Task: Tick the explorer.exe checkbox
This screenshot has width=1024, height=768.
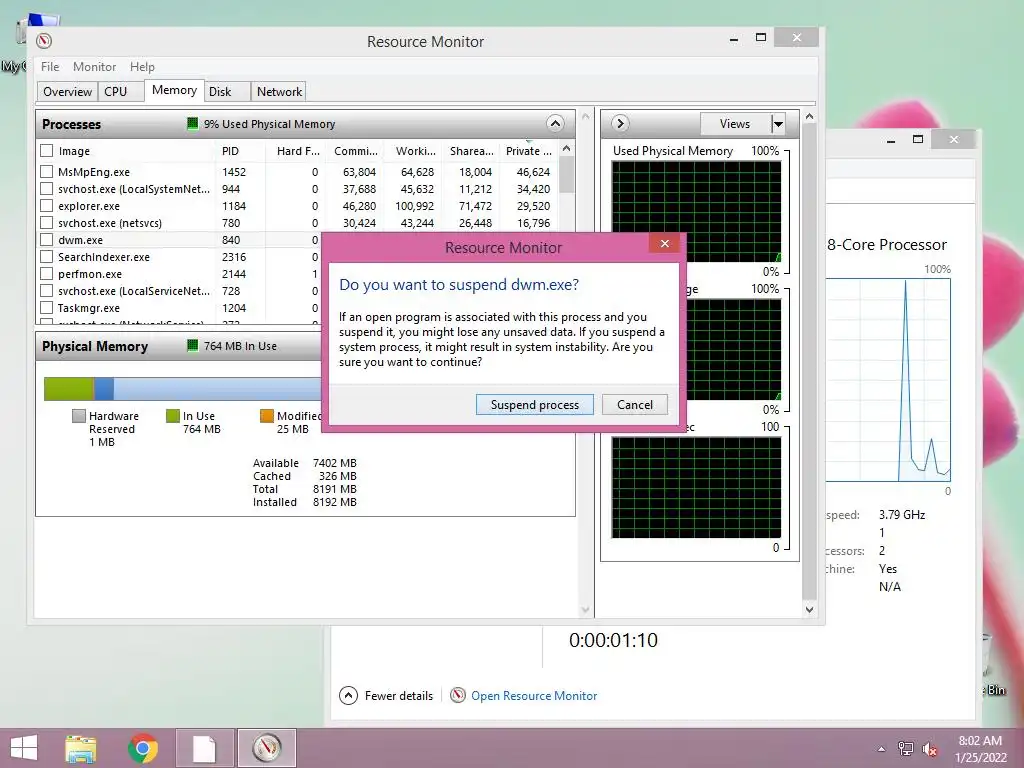Action: point(46,206)
